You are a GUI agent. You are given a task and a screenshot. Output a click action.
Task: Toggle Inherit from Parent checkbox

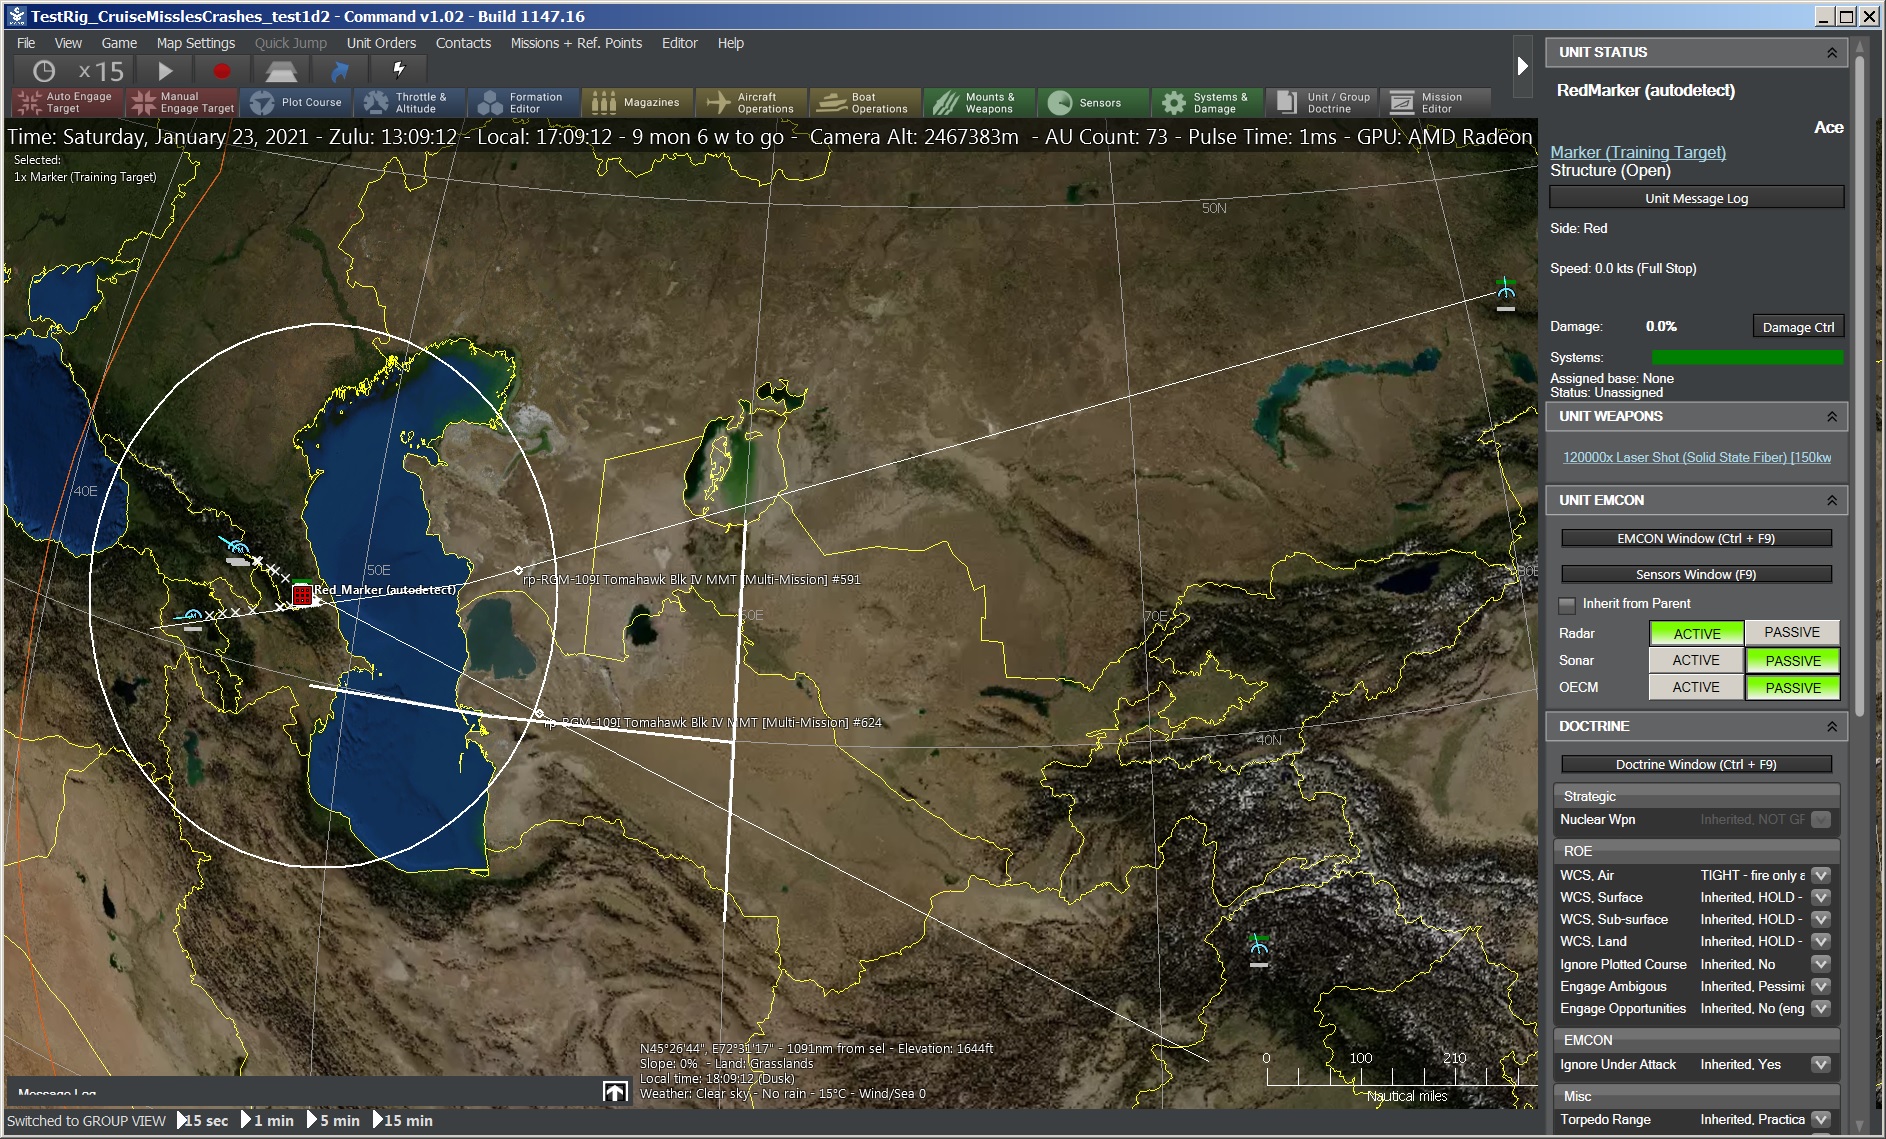click(x=1567, y=604)
